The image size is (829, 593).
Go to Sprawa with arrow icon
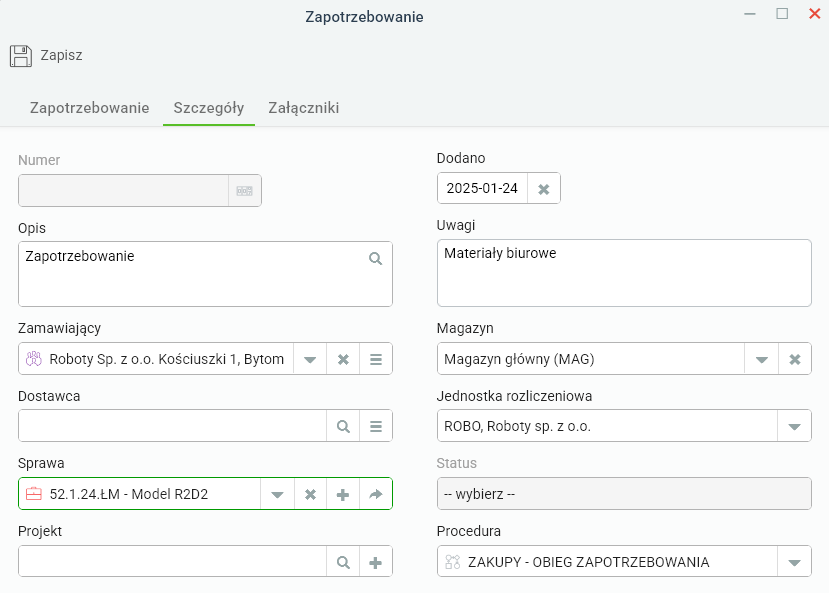click(375, 494)
